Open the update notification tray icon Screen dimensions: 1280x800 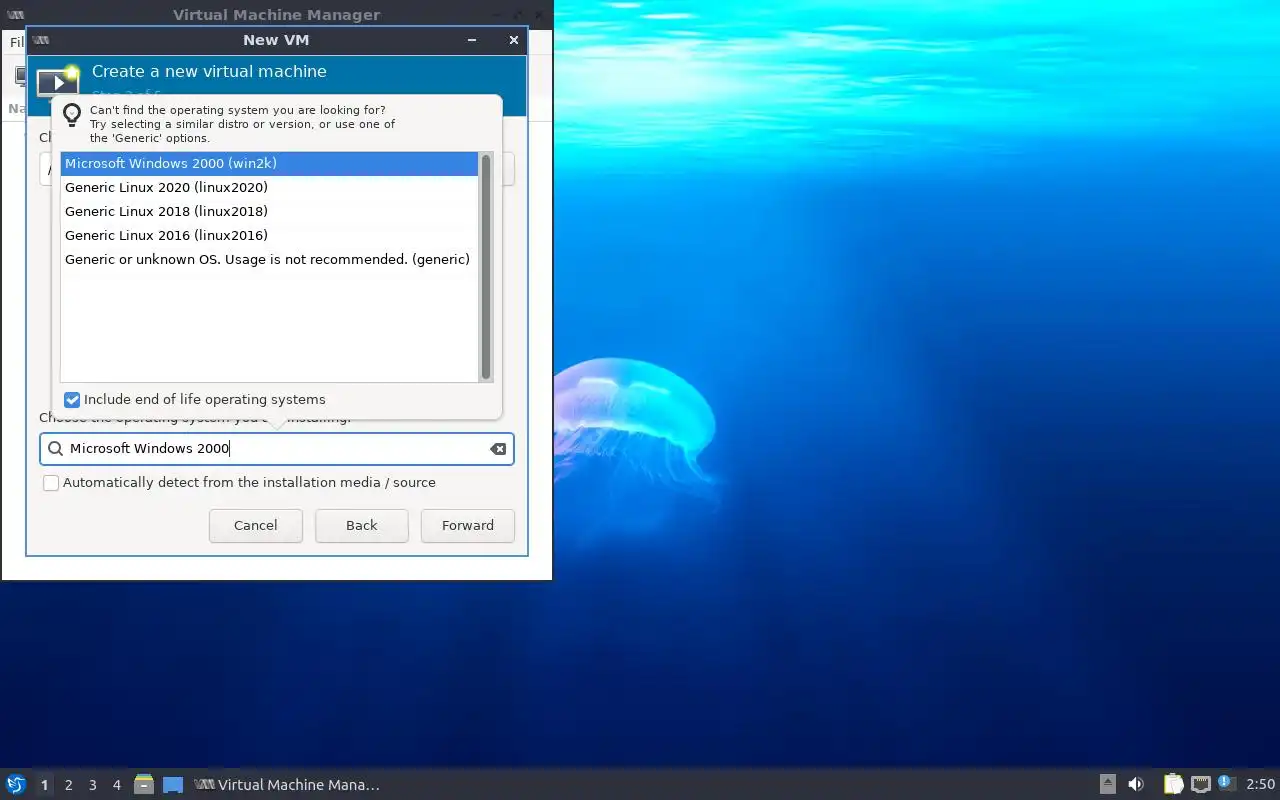(1226, 784)
